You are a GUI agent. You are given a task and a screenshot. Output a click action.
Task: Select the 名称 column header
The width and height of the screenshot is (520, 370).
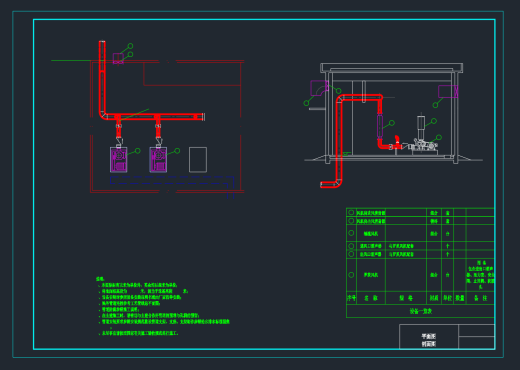[371, 298]
